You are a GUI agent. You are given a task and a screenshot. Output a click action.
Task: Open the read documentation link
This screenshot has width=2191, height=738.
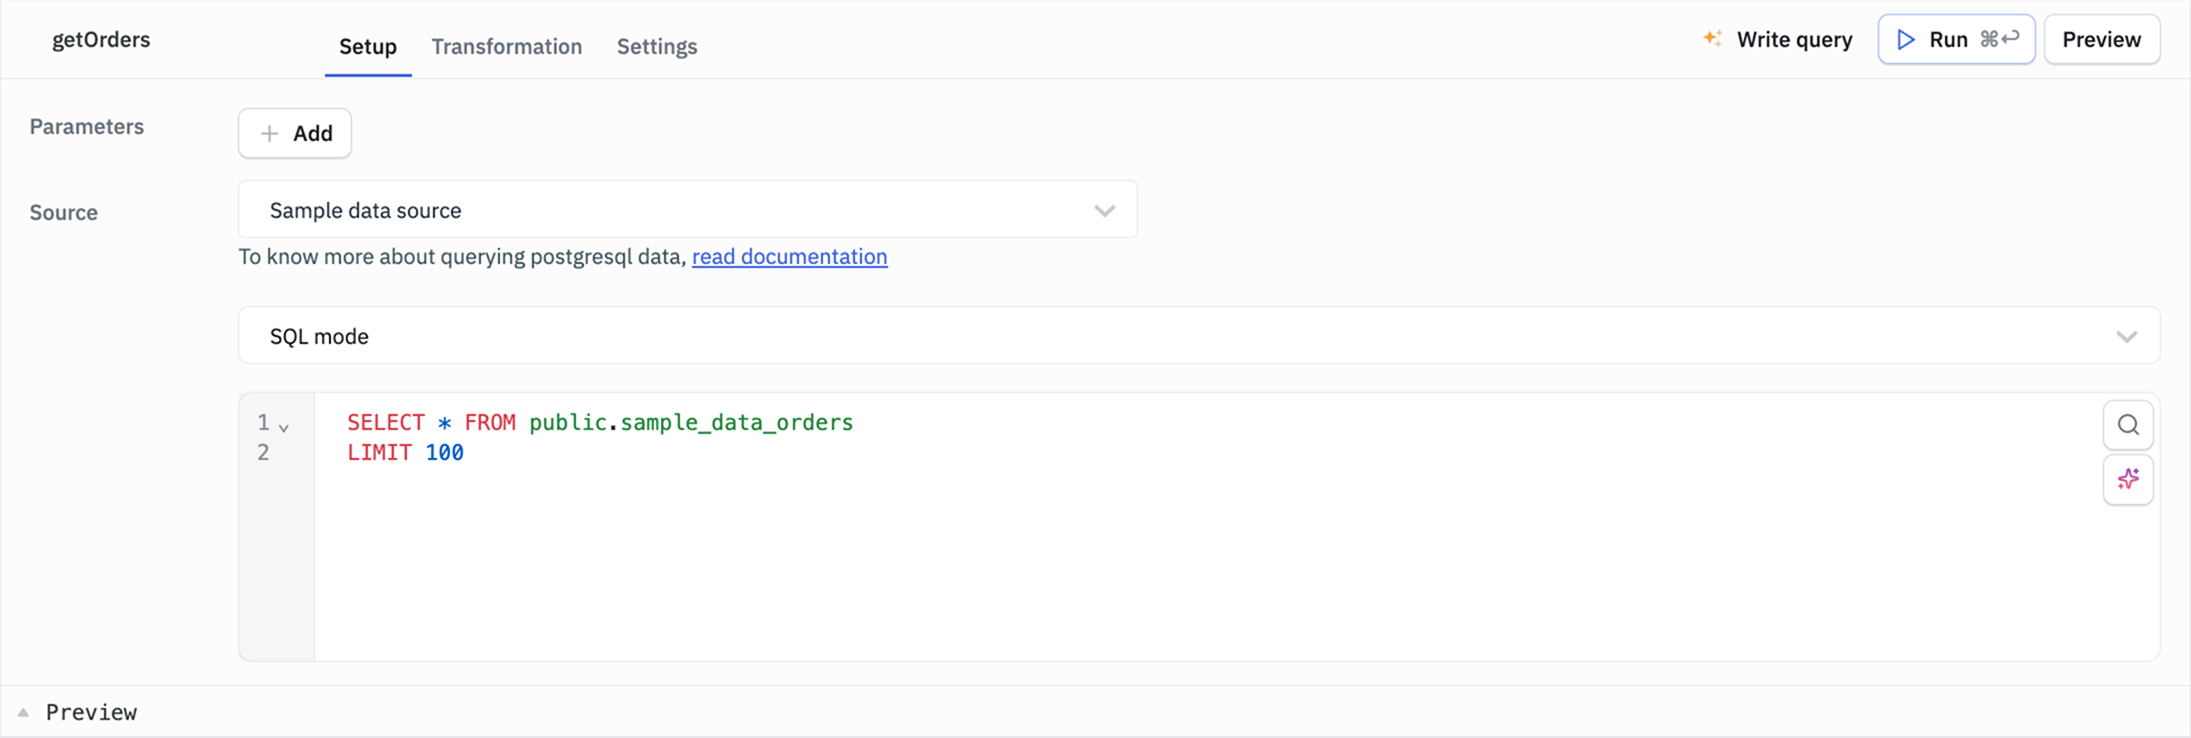tap(789, 256)
